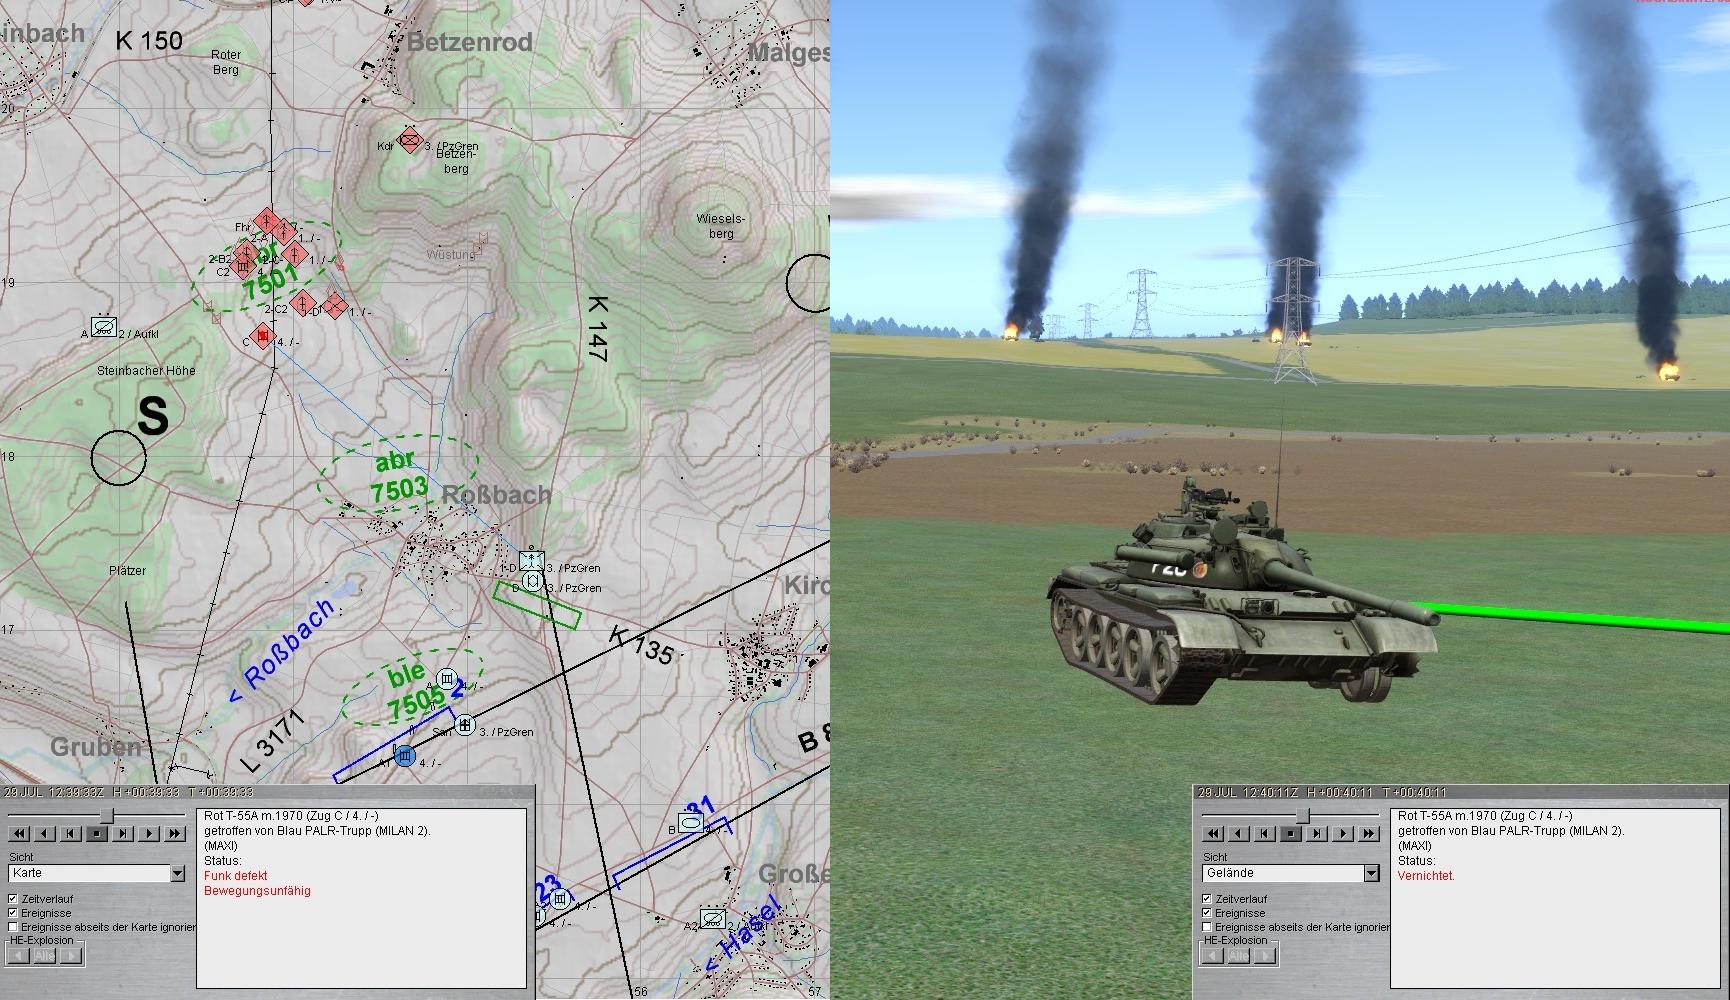Click Alle button under HE-Explosion in Karte panel
This screenshot has width=1730, height=1000.
[x=44, y=956]
